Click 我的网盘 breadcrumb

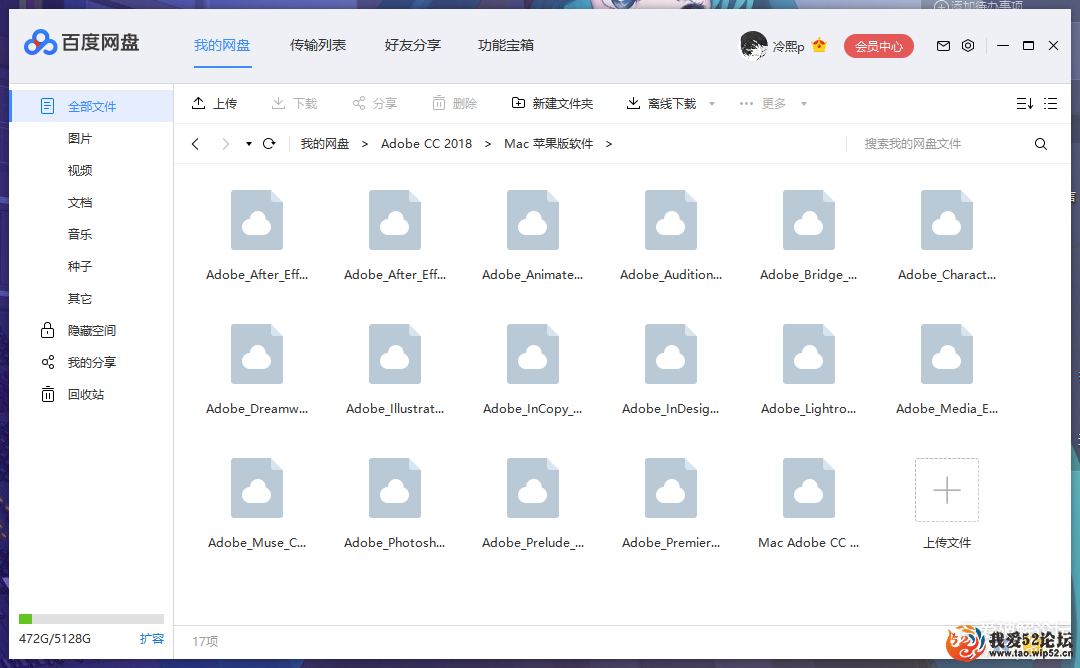324,143
